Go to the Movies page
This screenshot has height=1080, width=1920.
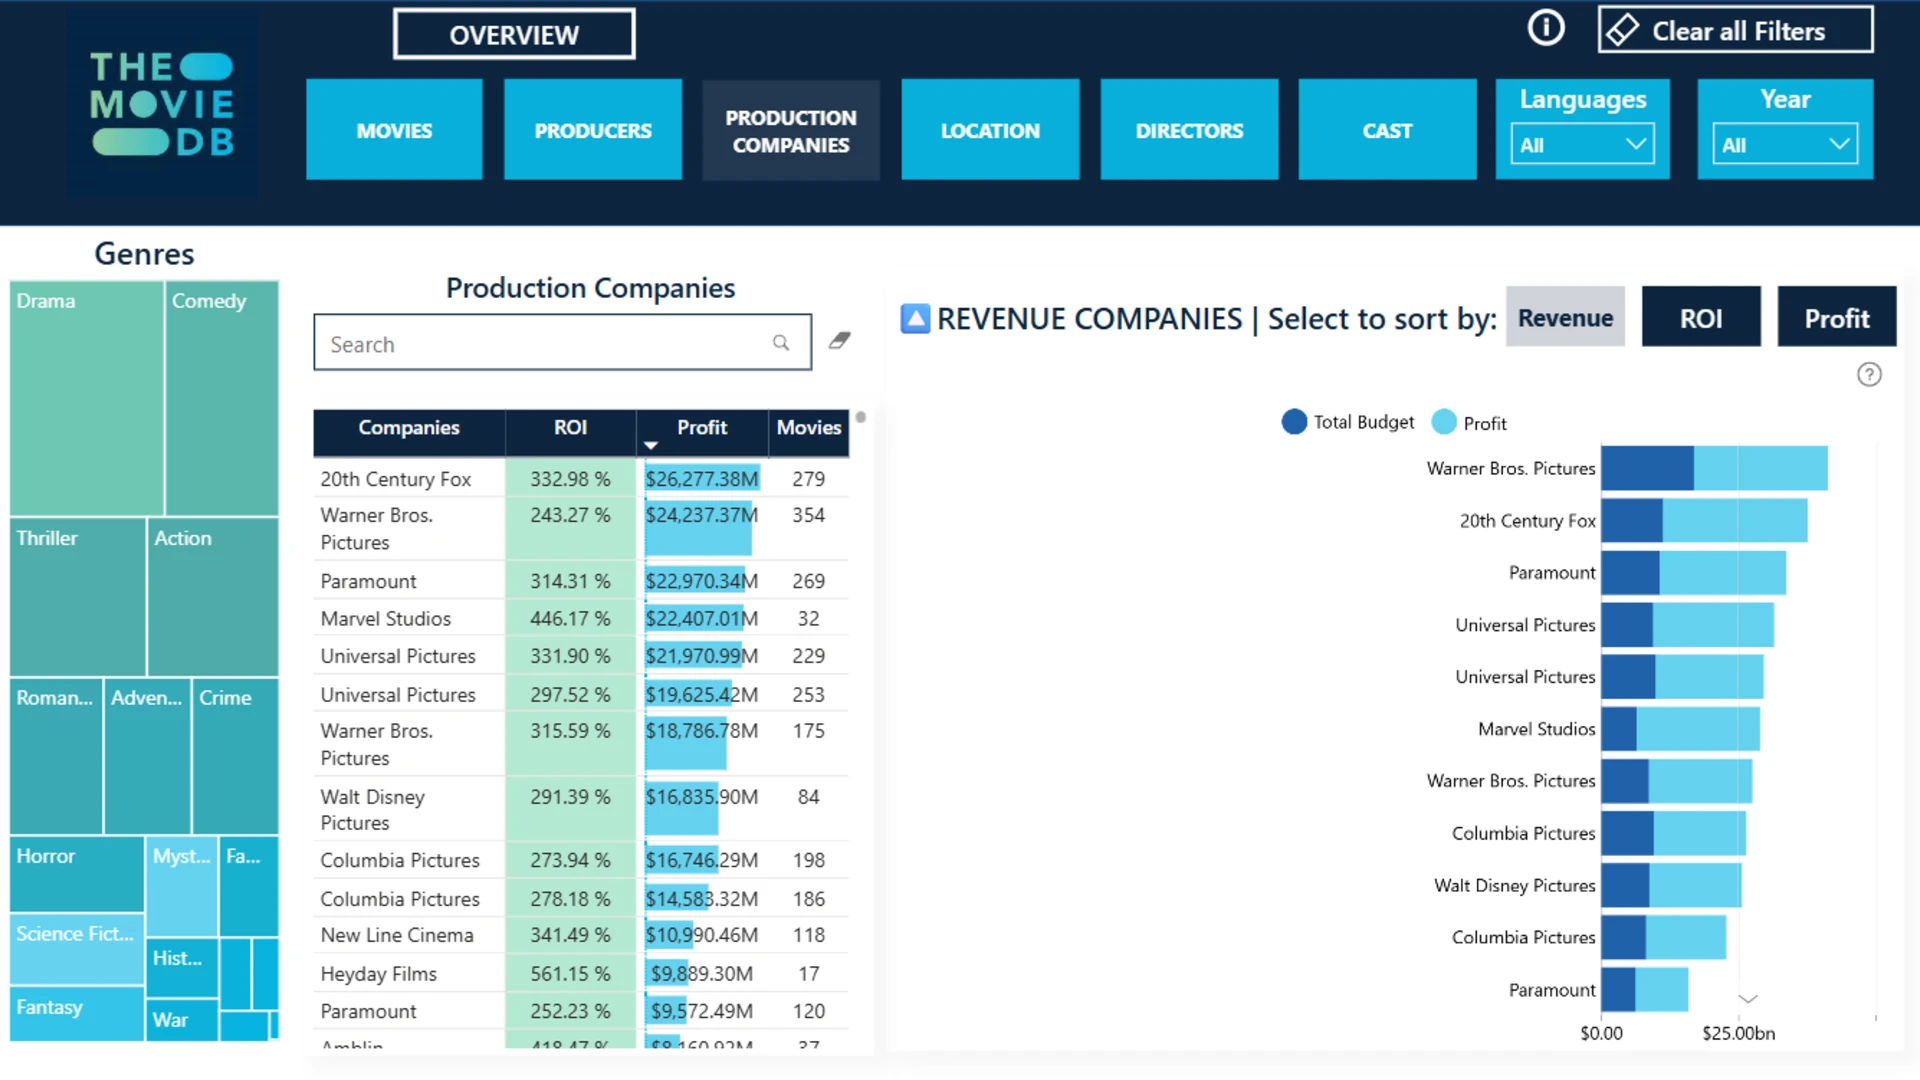pyautogui.click(x=394, y=130)
